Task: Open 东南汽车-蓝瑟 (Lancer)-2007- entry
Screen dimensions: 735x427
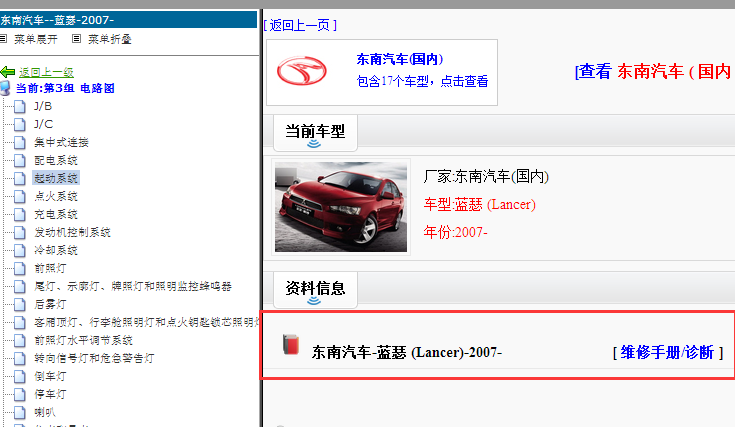Action: 406,352
